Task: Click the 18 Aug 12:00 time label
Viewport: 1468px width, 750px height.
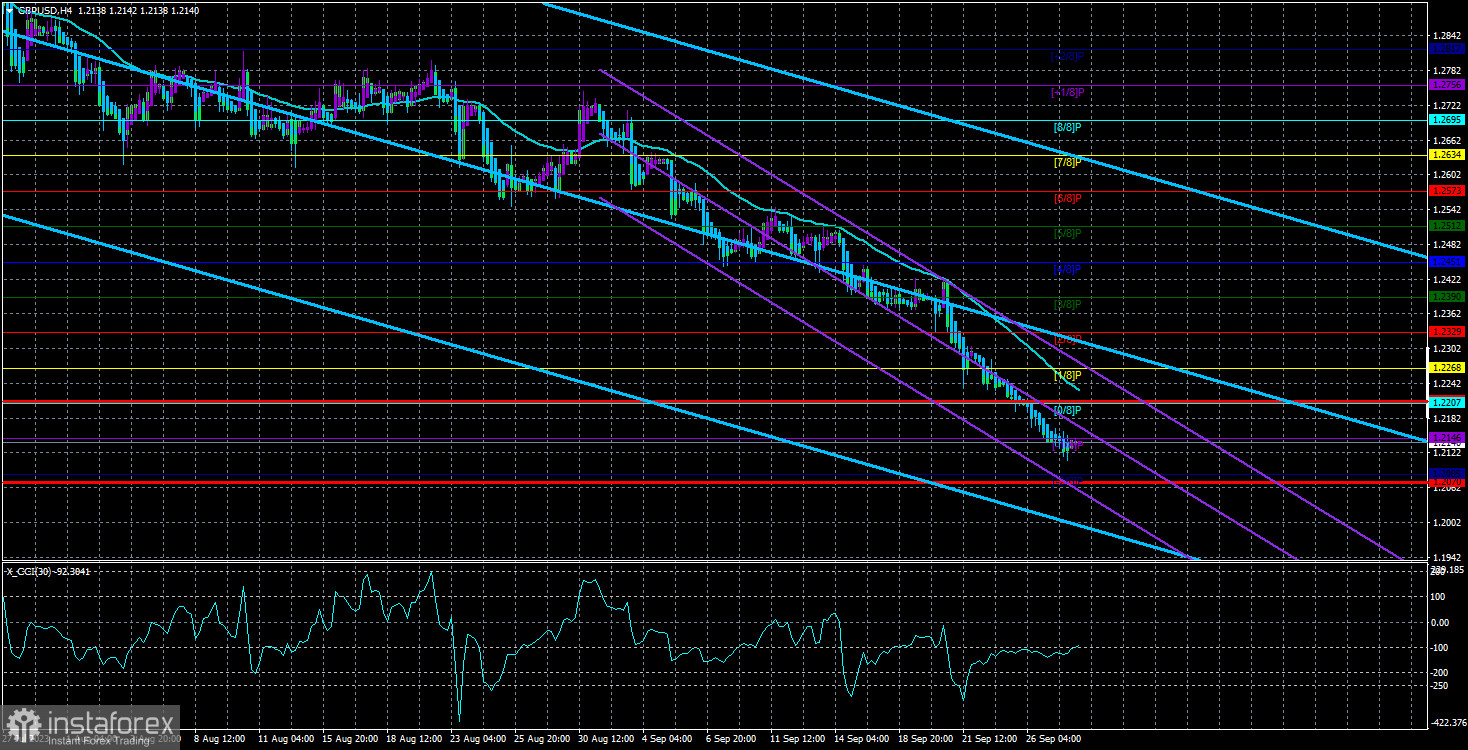Action: [415, 740]
